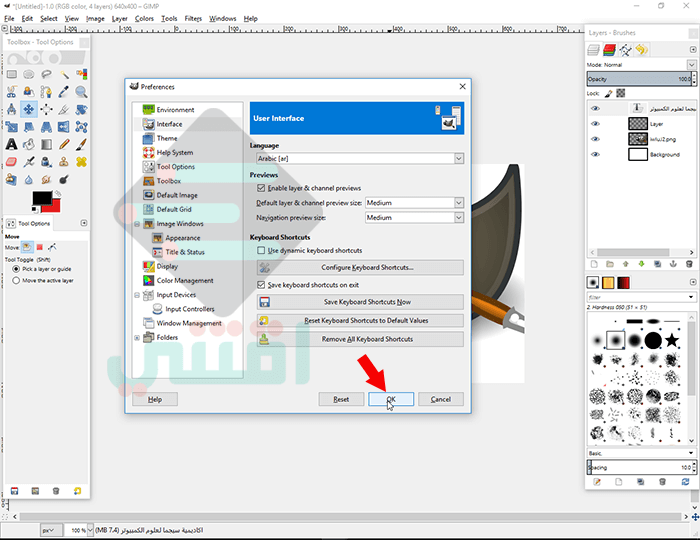Viewport: 700px width, 540px height.
Task: Delete the layer with trash icon
Action: coord(689,264)
